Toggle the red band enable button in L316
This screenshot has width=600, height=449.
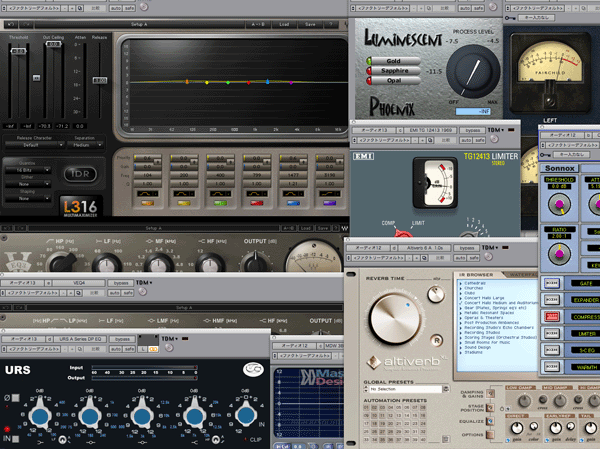257,203
